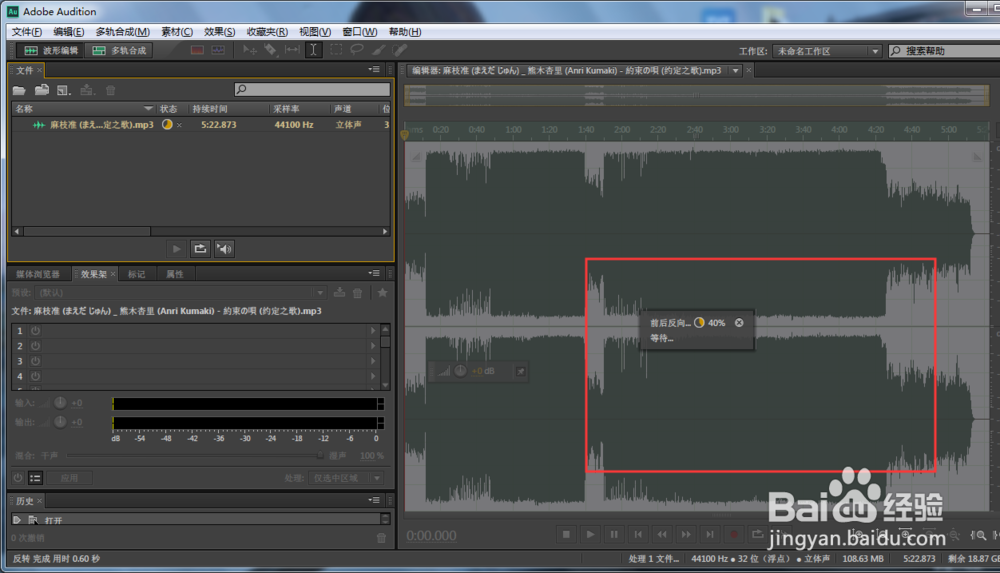Open the 效果(S) menu
The width and height of the screenshot is (1000, 573).
coord(219,32)
